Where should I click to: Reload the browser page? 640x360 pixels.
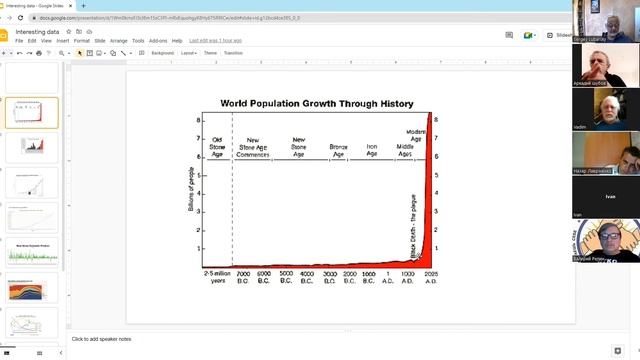point(20,18)
